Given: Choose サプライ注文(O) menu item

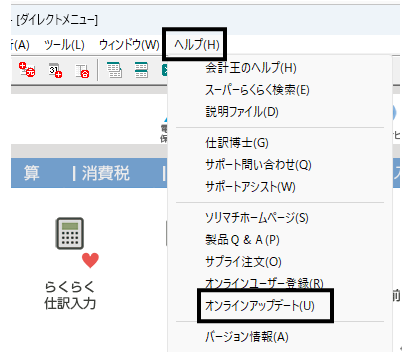Looking at the screenshot, I should (x=280, y=262).
